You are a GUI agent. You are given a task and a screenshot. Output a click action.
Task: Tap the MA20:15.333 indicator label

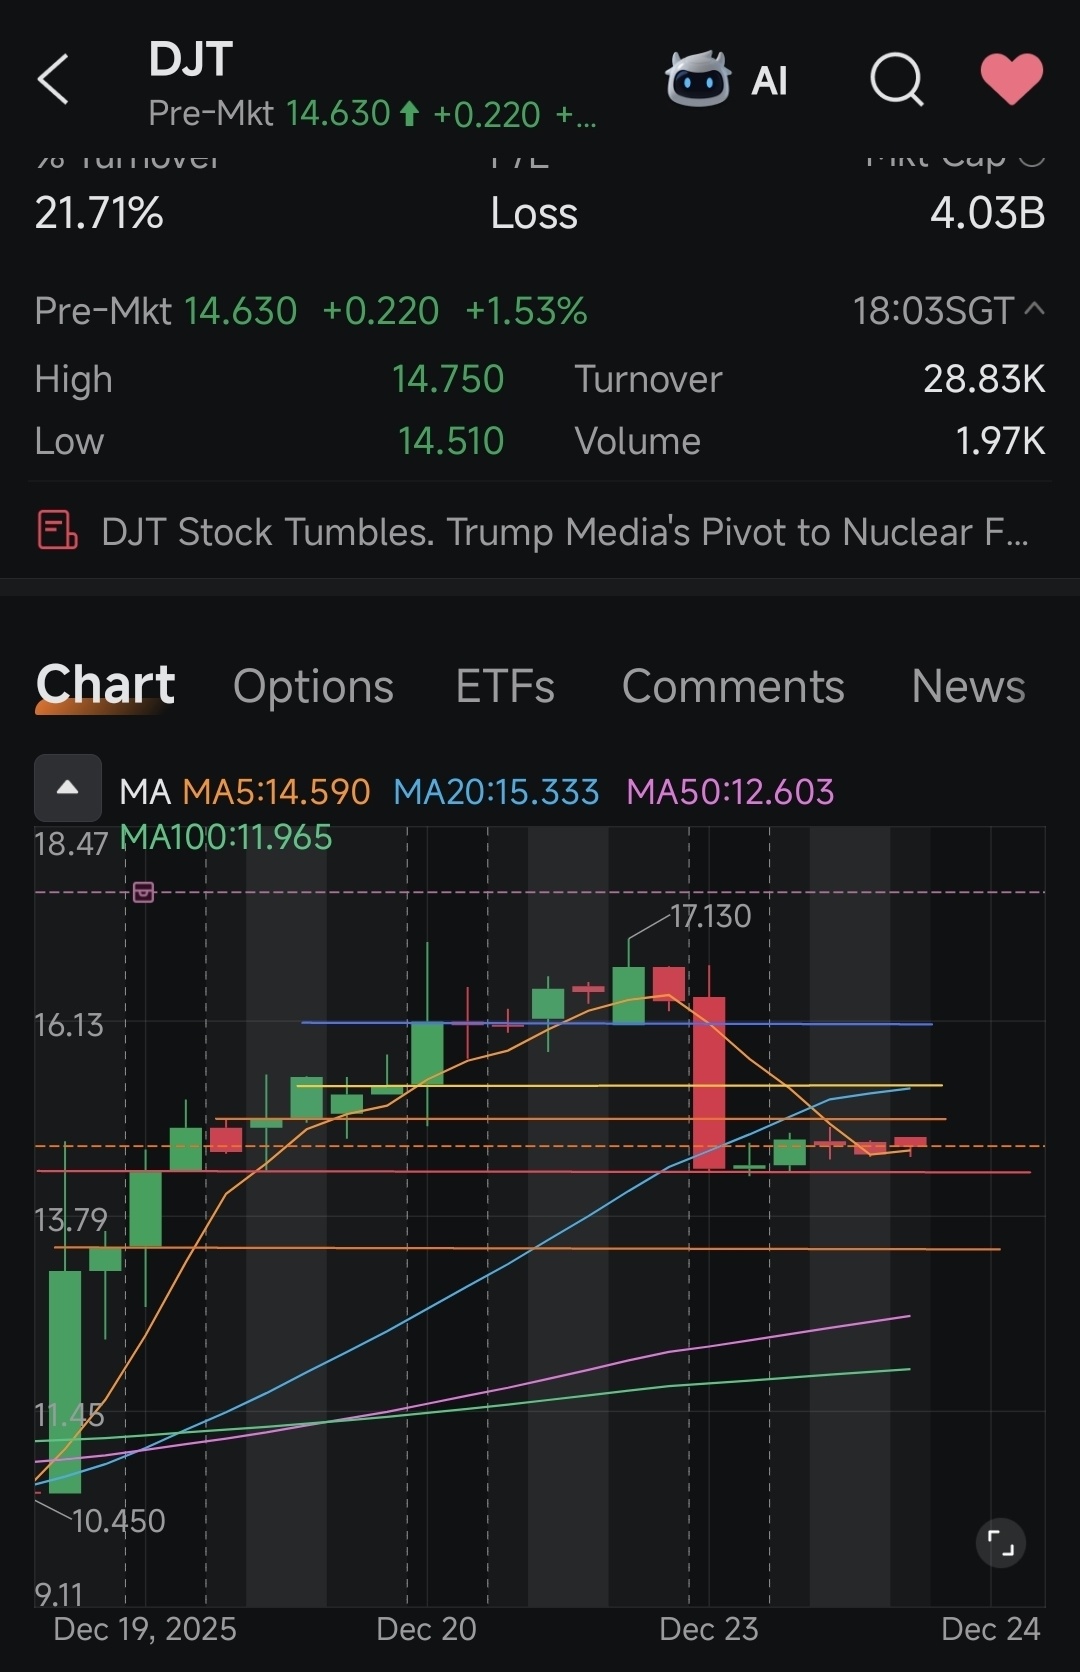[x=496, y=792]
